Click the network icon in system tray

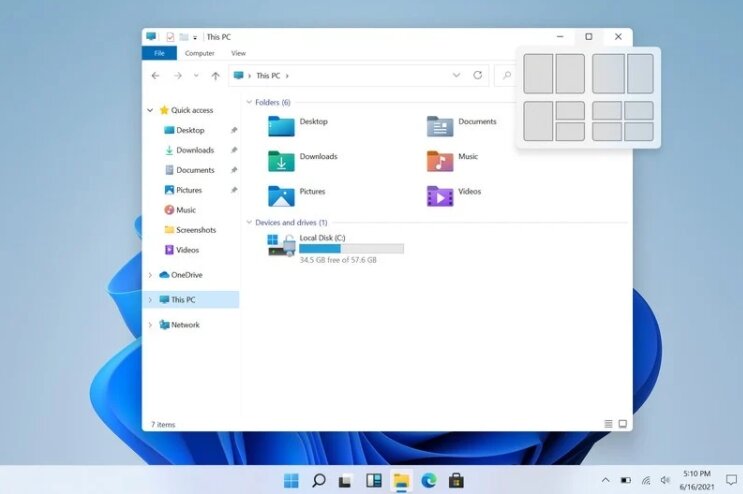[646, 480]
